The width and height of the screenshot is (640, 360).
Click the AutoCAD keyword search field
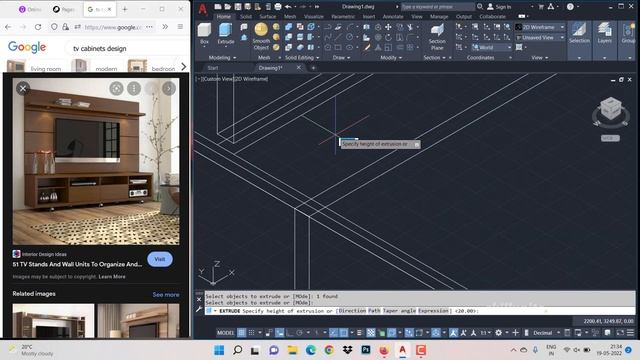(438, 7)
